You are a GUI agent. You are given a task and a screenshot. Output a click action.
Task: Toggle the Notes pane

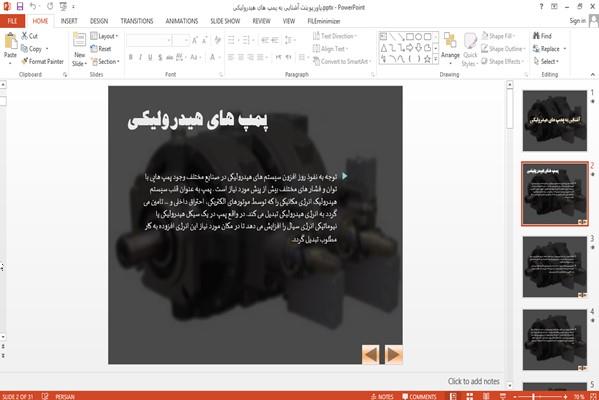click(x=382, y=396)
